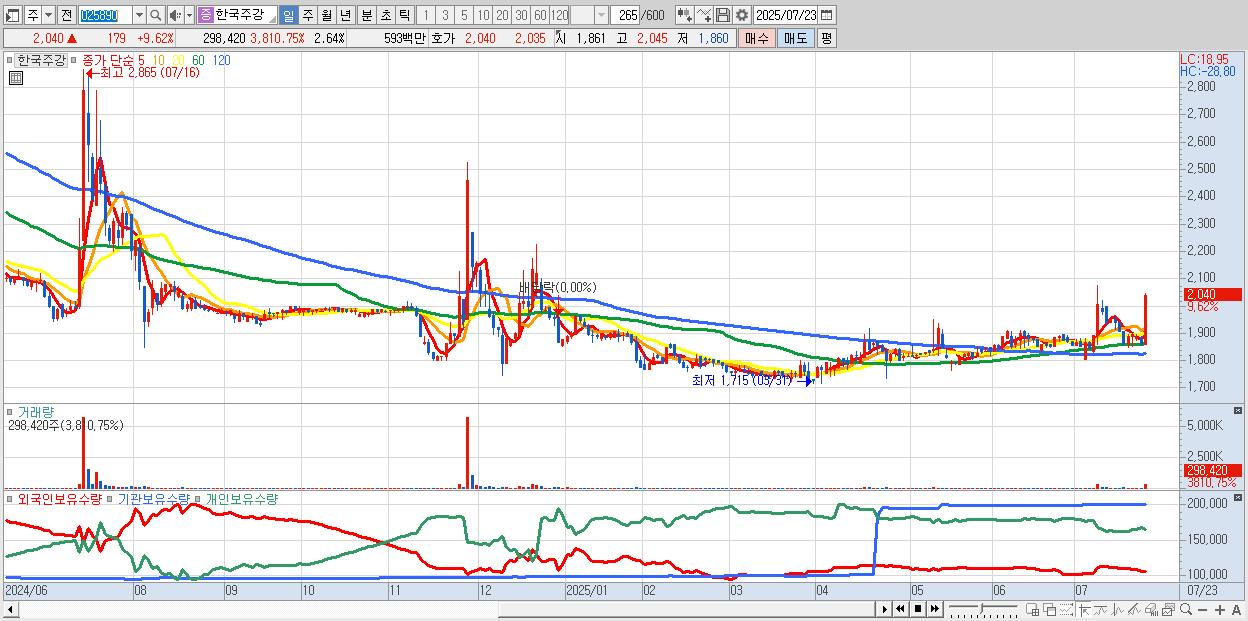
Task: Click the 매도 sell button
Action: click(x=796, y=38)
